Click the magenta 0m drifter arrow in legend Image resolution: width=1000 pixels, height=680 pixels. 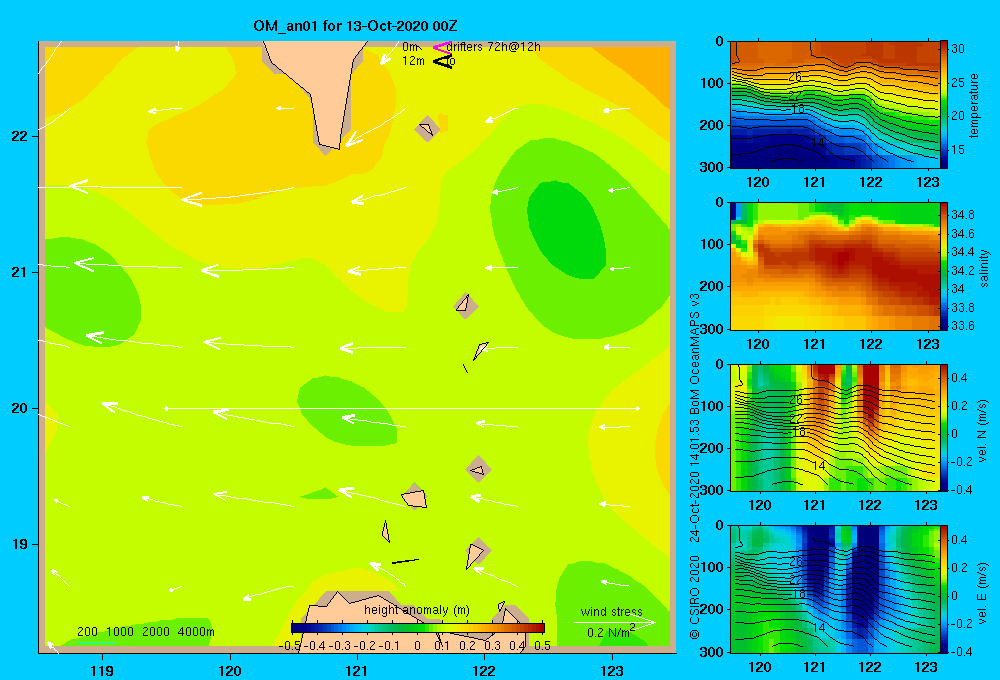click(441, 47)
